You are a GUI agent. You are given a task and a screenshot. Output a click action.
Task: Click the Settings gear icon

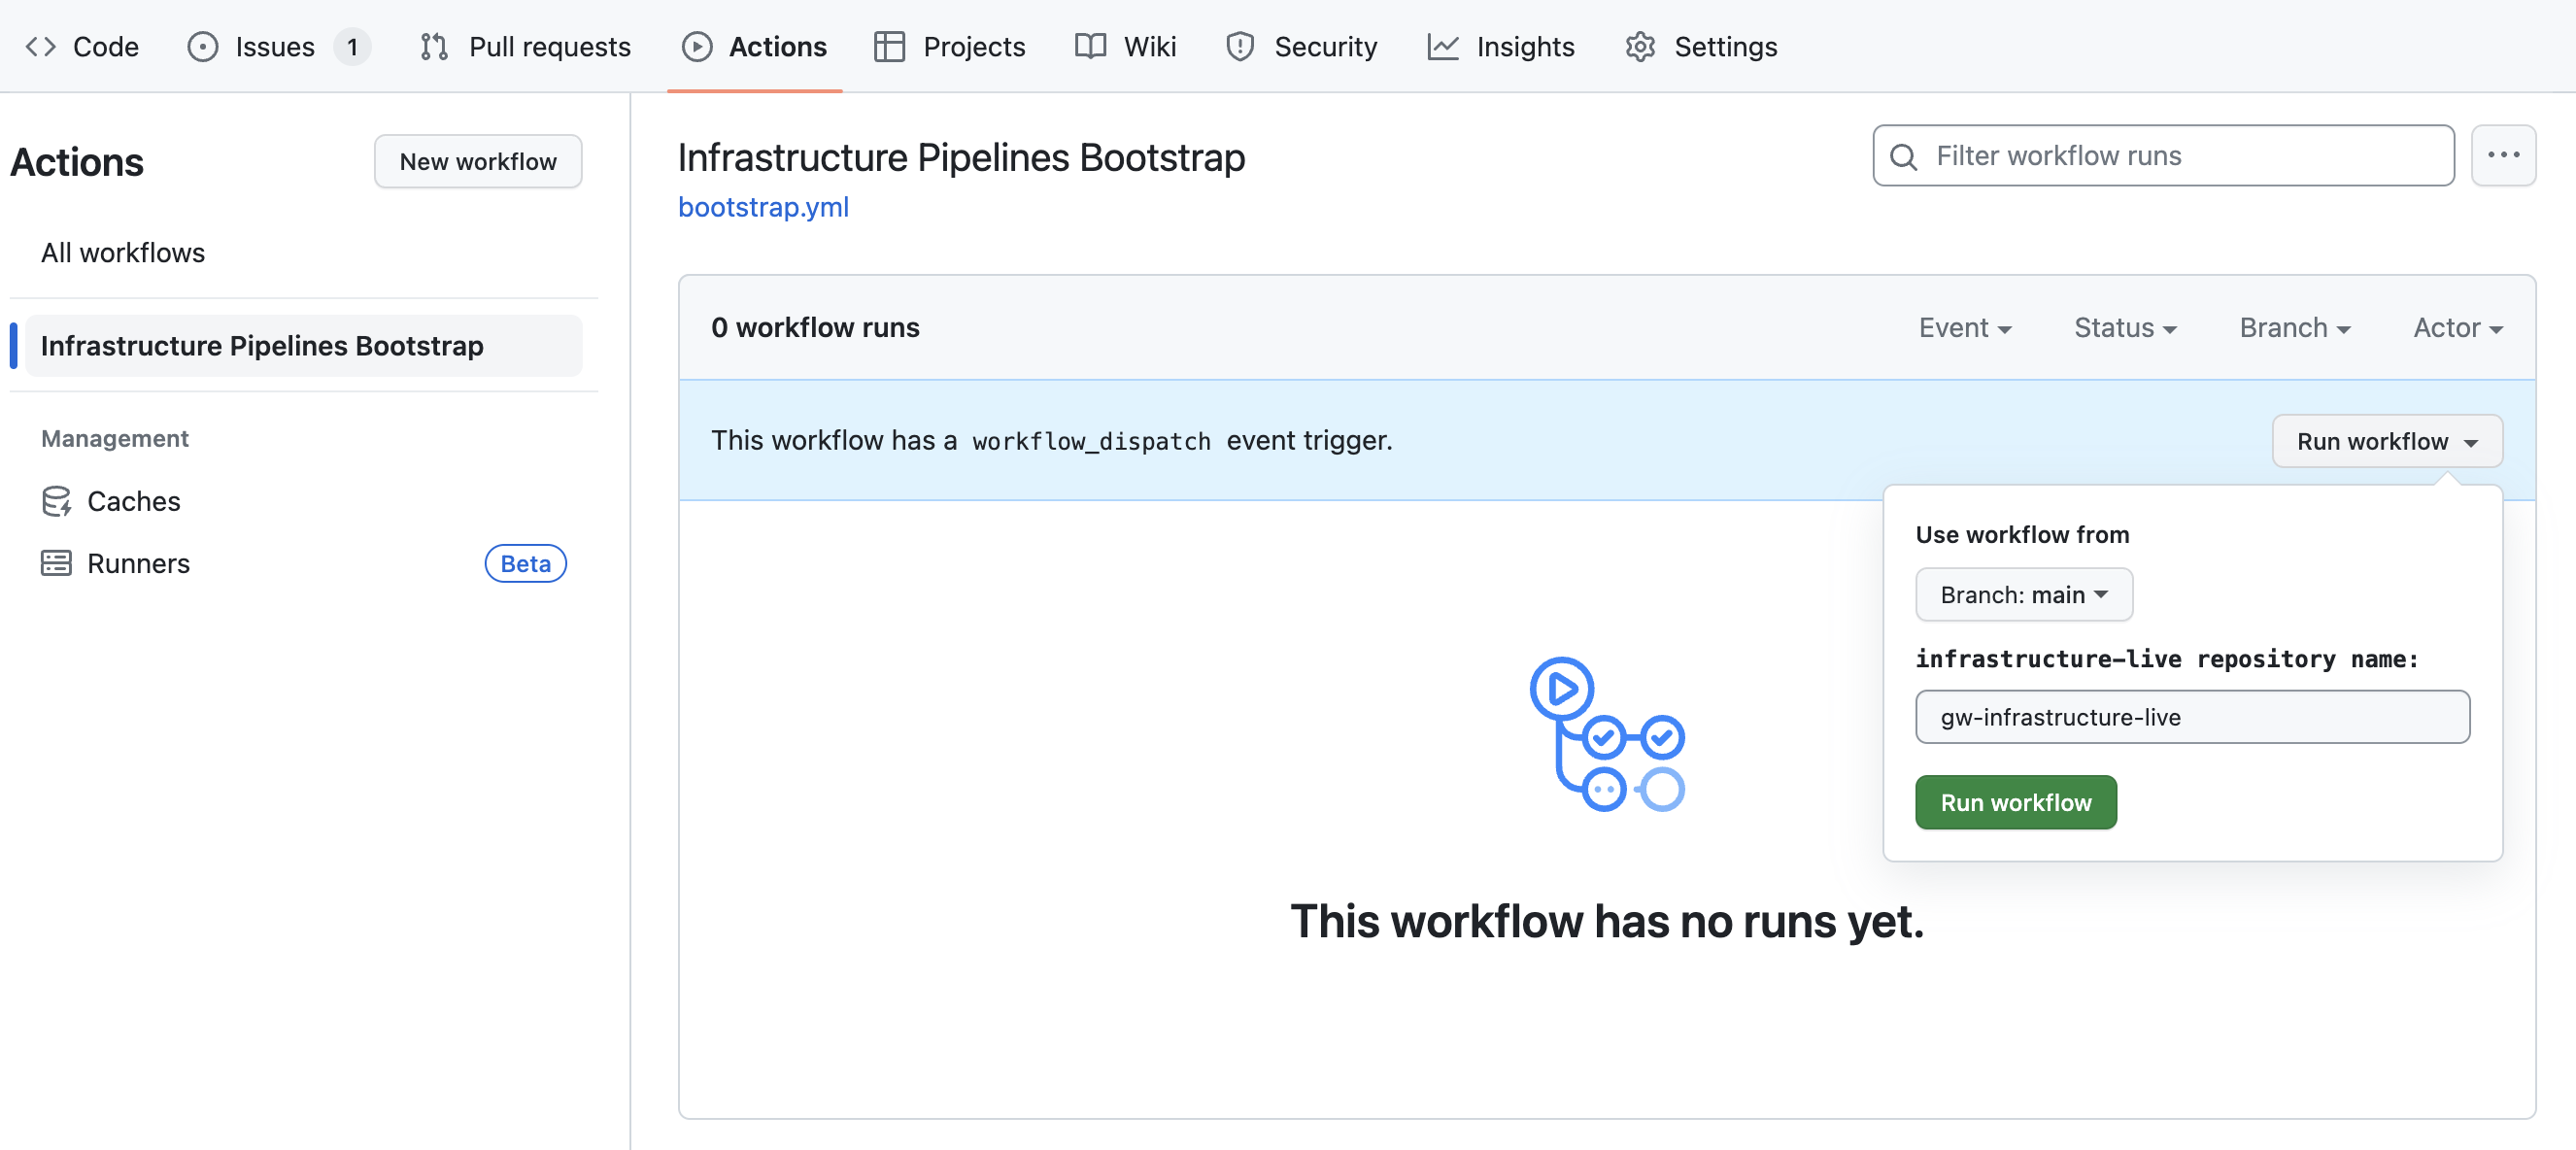tap(1638, 45)
